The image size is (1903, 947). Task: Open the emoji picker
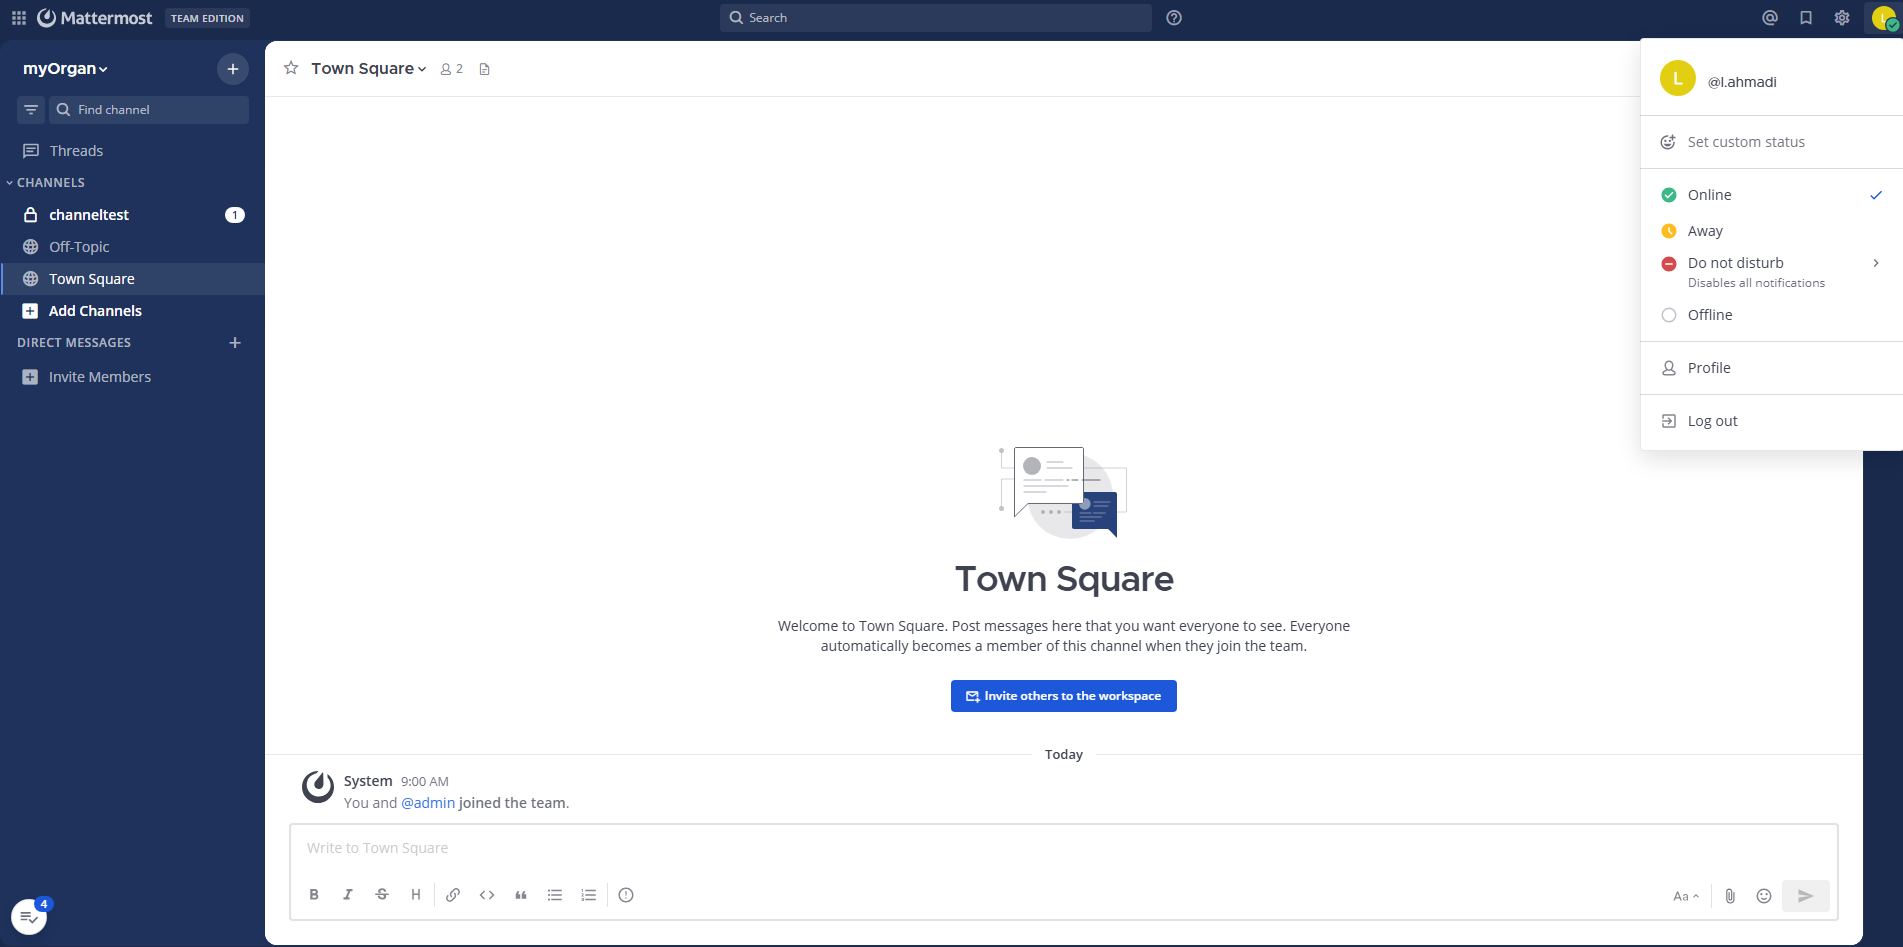click(x=1764, y=896)
